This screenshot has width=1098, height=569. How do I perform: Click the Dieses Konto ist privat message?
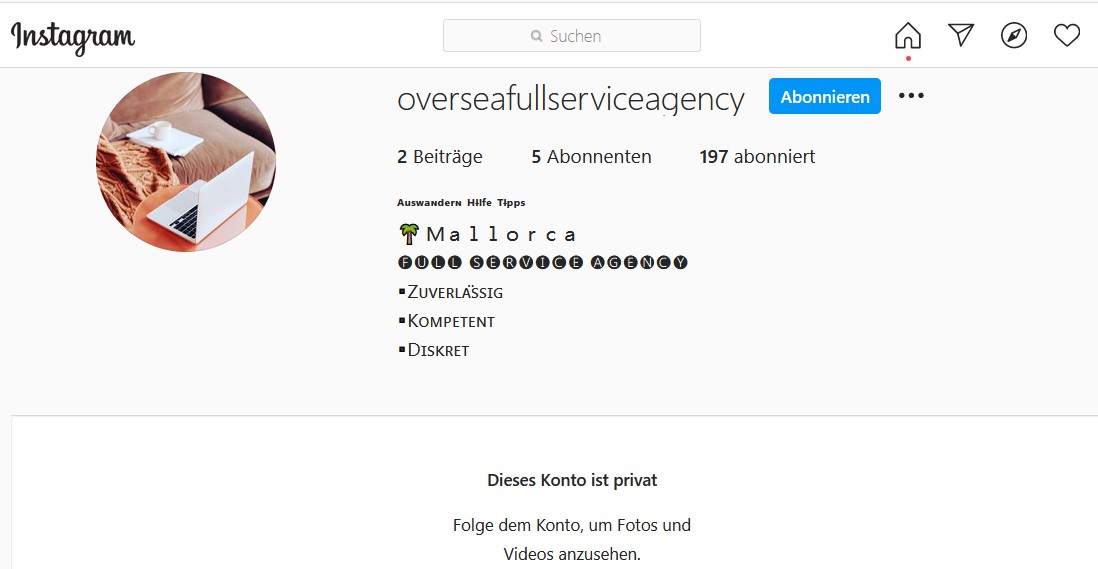pos(572,480)
